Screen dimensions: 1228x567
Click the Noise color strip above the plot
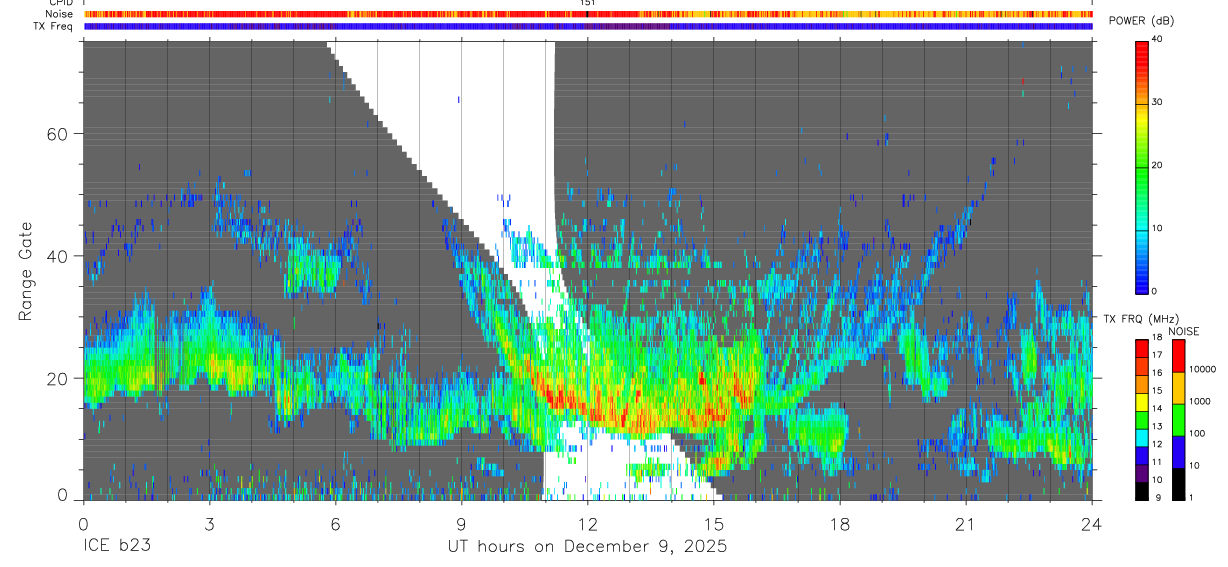tap(588, 14)
